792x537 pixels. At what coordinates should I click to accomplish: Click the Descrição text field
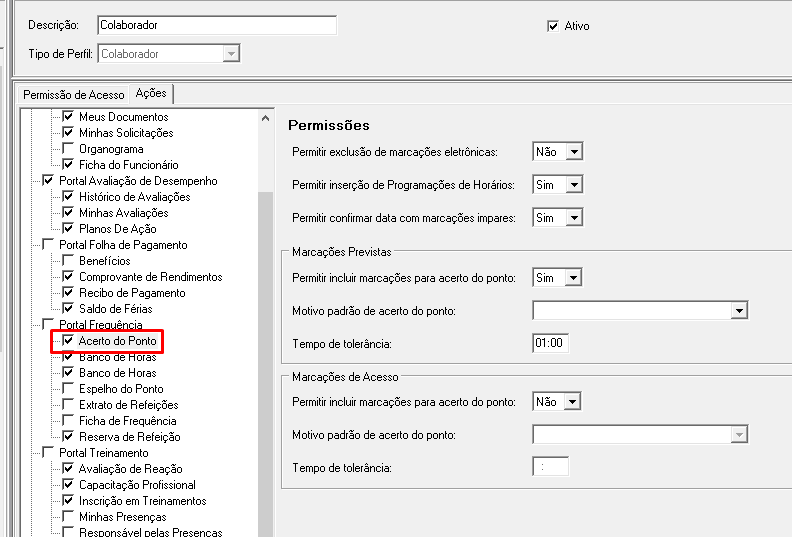point(217,24)
